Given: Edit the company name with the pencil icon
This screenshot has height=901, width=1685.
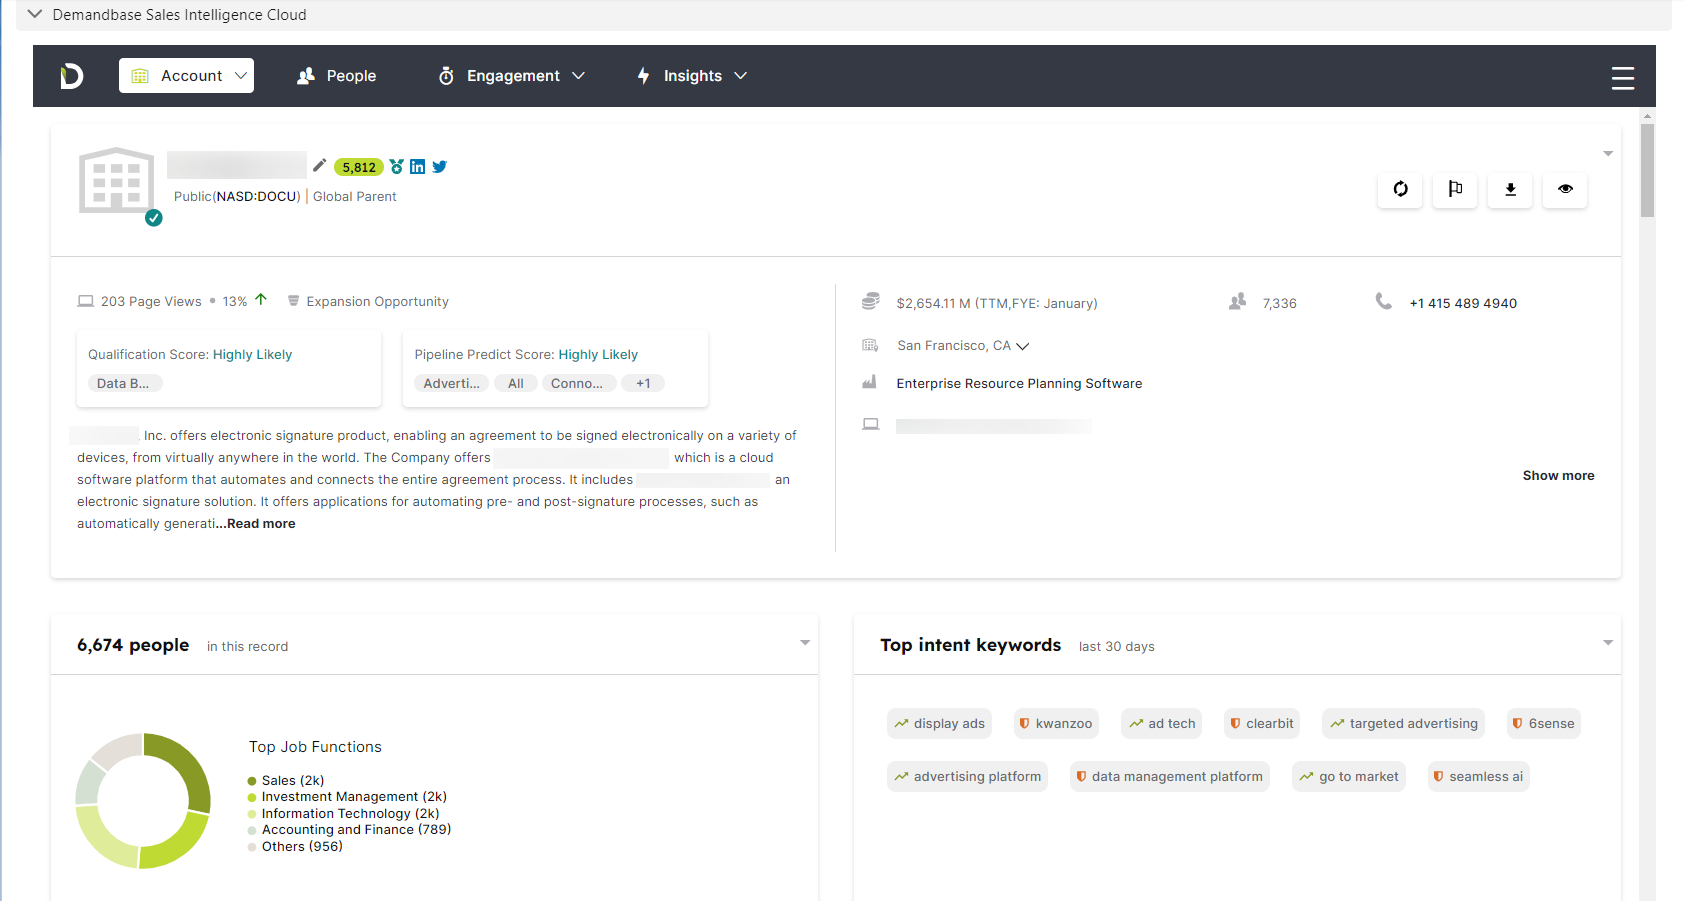Looking at the screenshot, I should 319,166.
